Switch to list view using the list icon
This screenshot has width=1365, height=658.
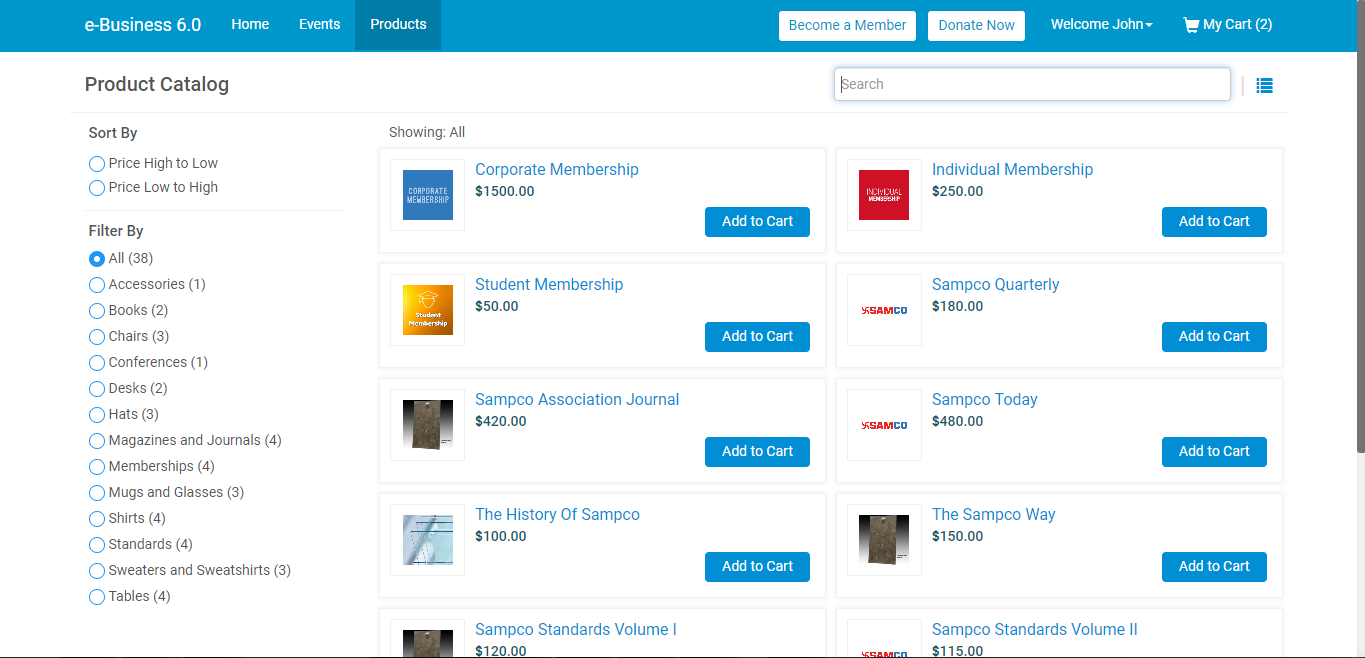[x=1264, y=85]
